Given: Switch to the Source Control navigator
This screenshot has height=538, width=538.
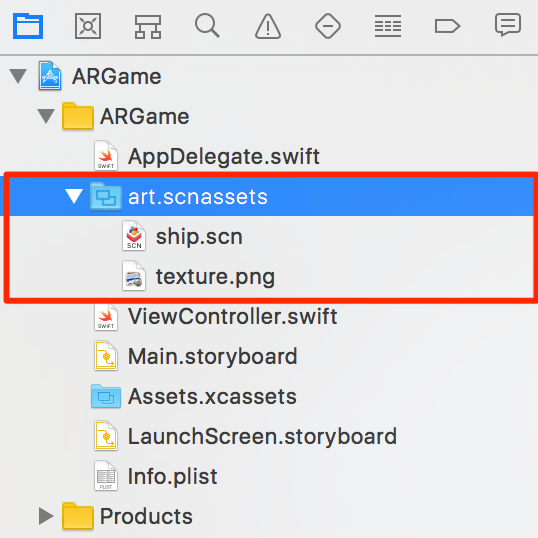Looking at the screenshot, I should click(x=88, y=26).
